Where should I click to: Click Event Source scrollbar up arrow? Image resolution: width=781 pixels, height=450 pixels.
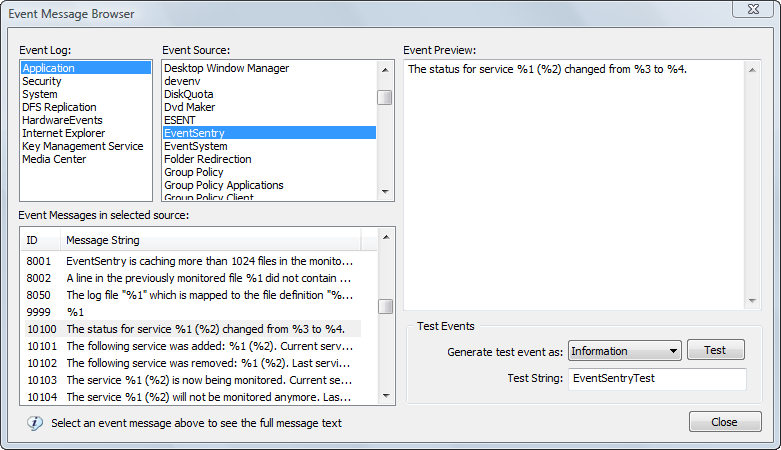tap(385, 70)
